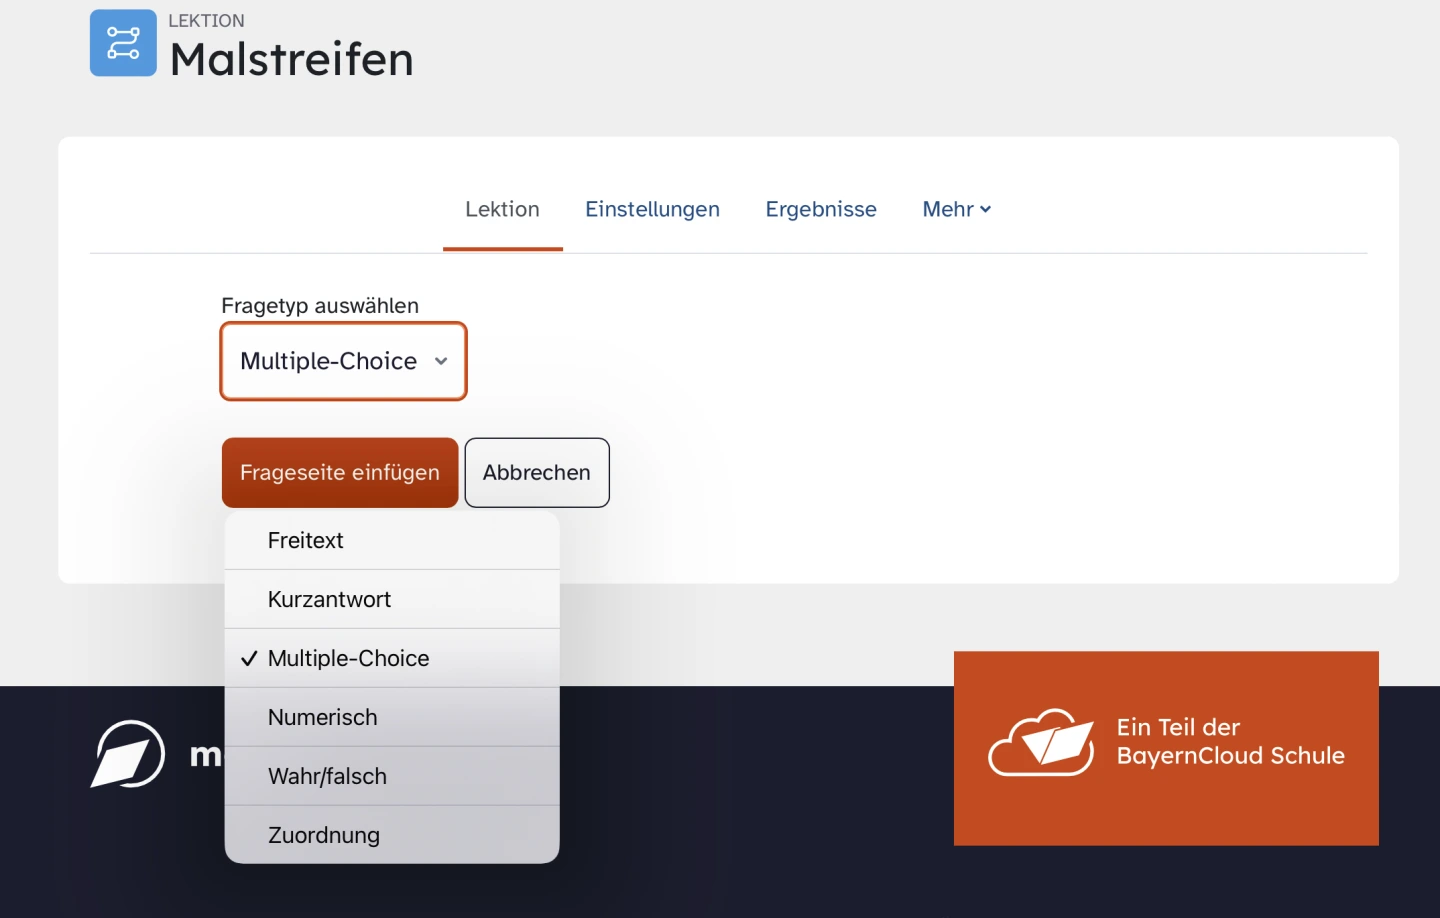Viewport: 1440px width, 918px height.
Task: Switch to the Lektion tab
Action: [502, 209]
